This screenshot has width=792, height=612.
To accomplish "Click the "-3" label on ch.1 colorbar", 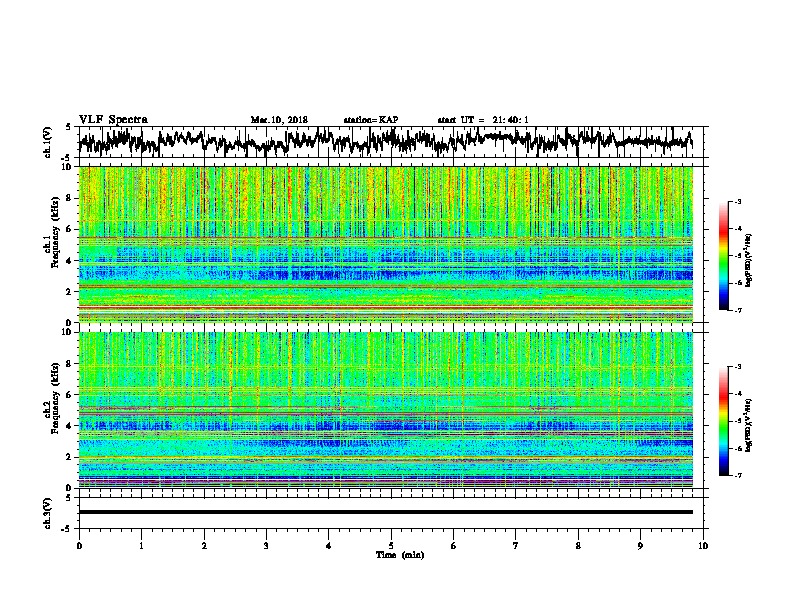I will (738, 201).
